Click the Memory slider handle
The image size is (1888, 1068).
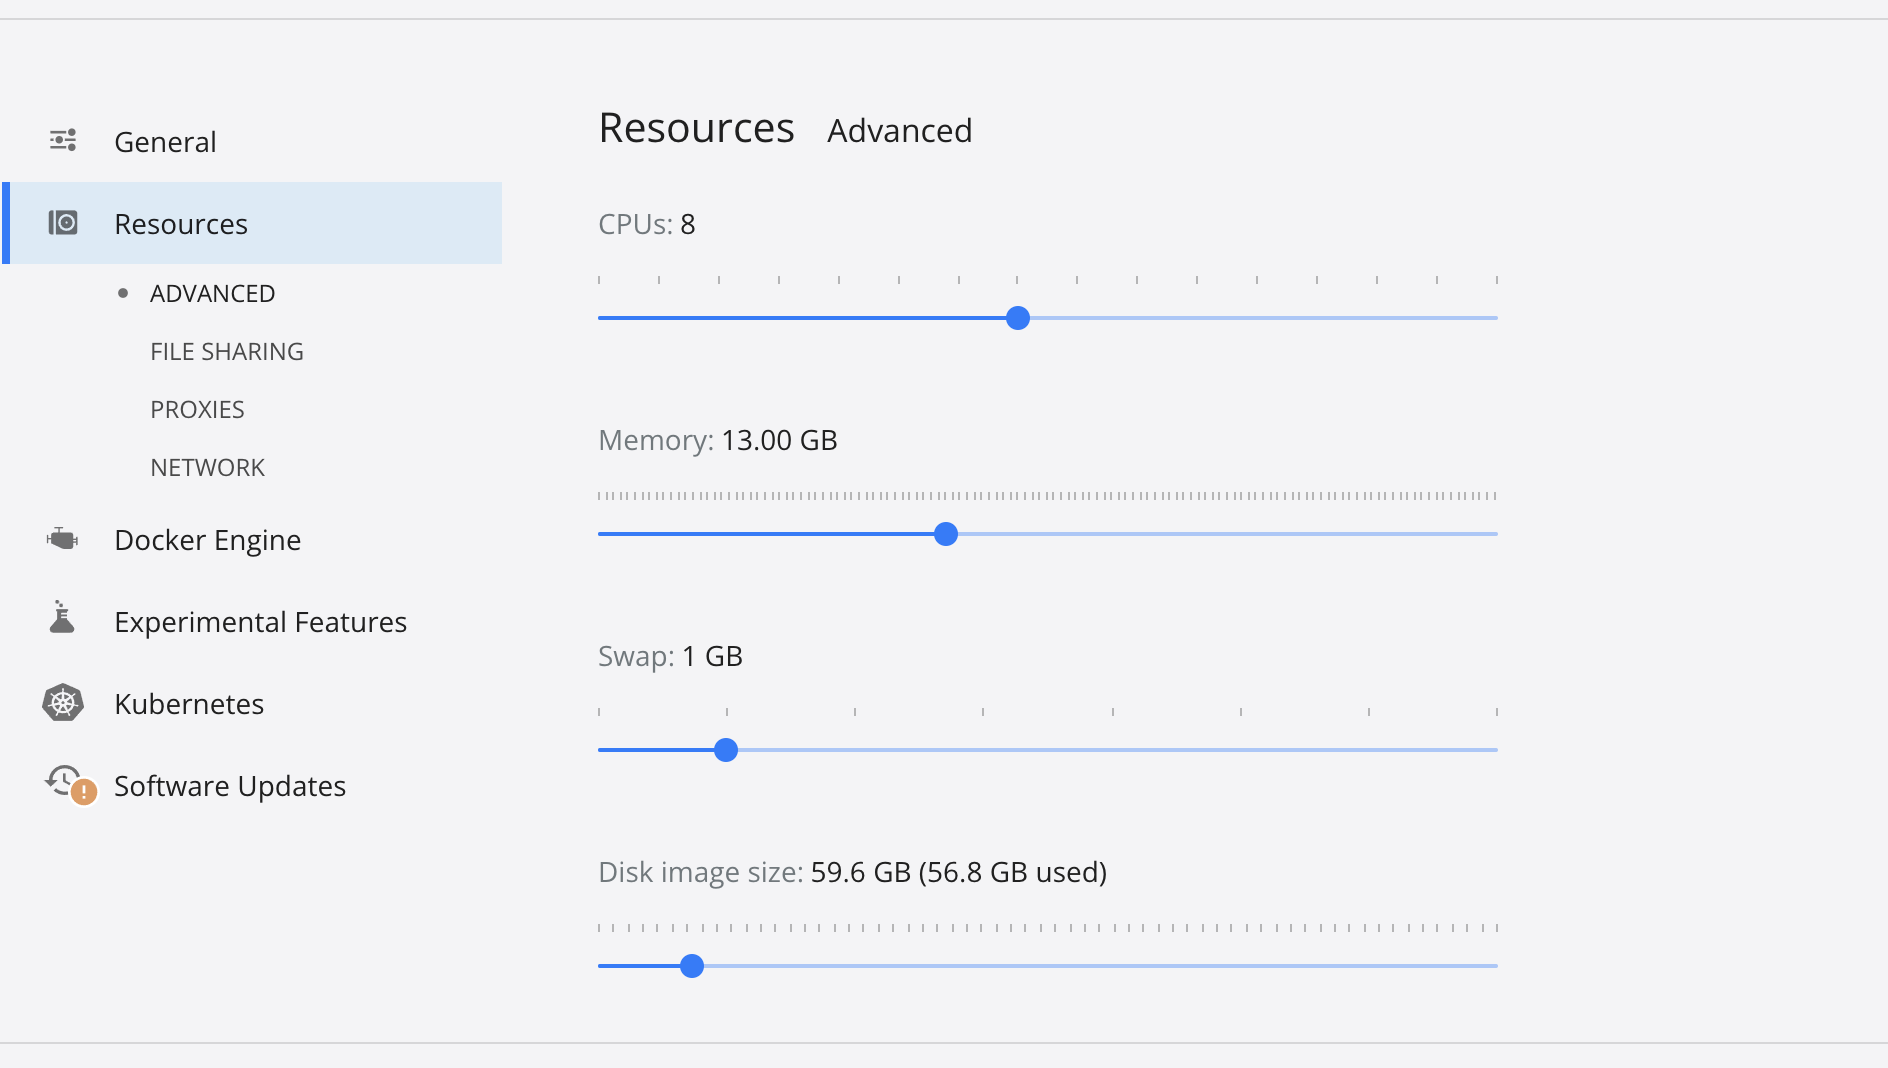point(946,534)
